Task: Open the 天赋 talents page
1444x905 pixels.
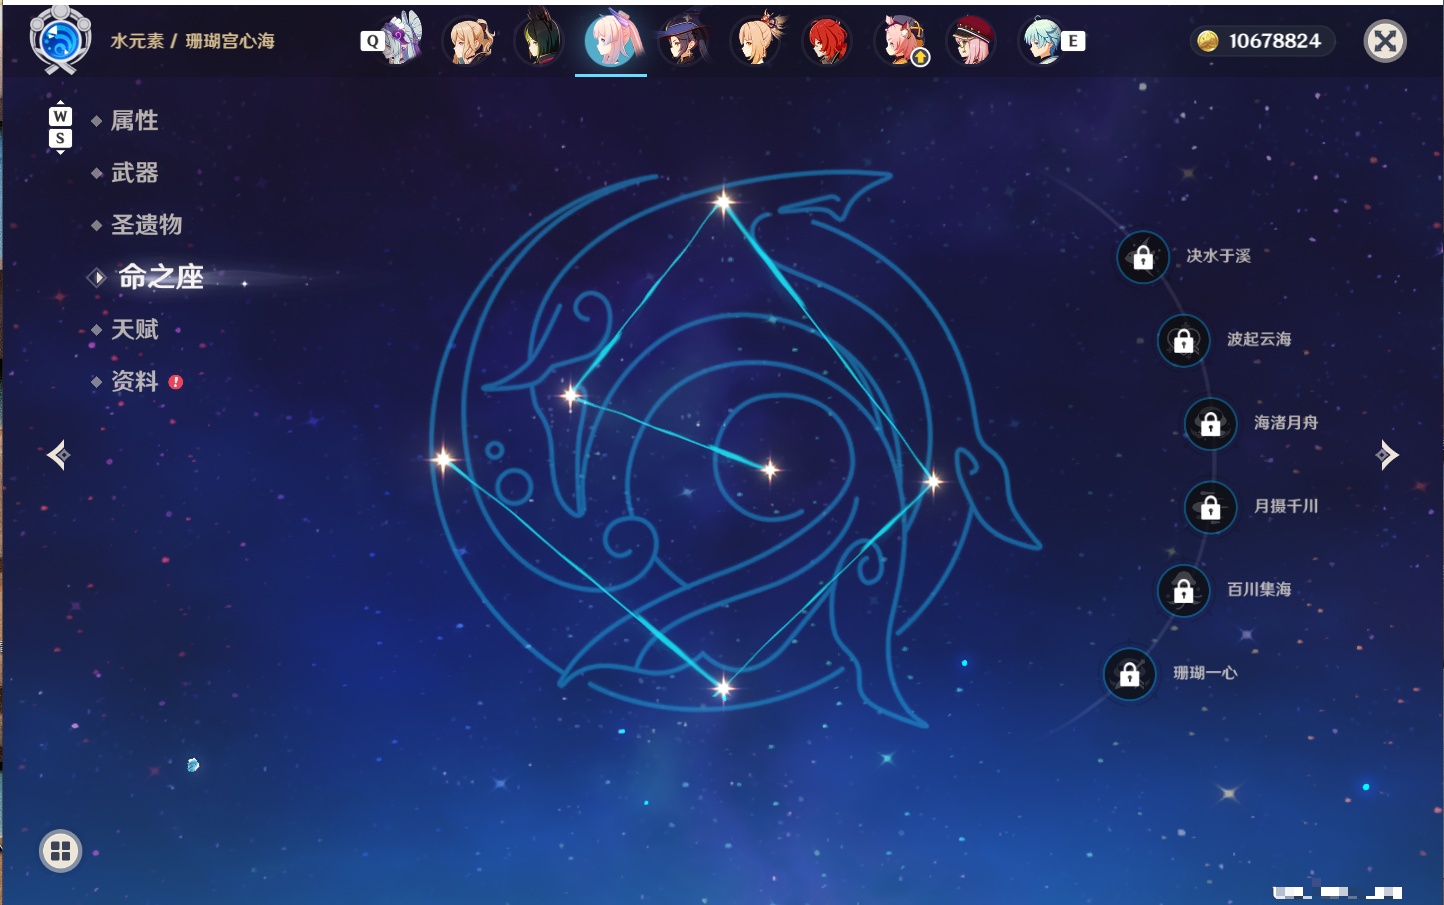Action: pos(135,329)
